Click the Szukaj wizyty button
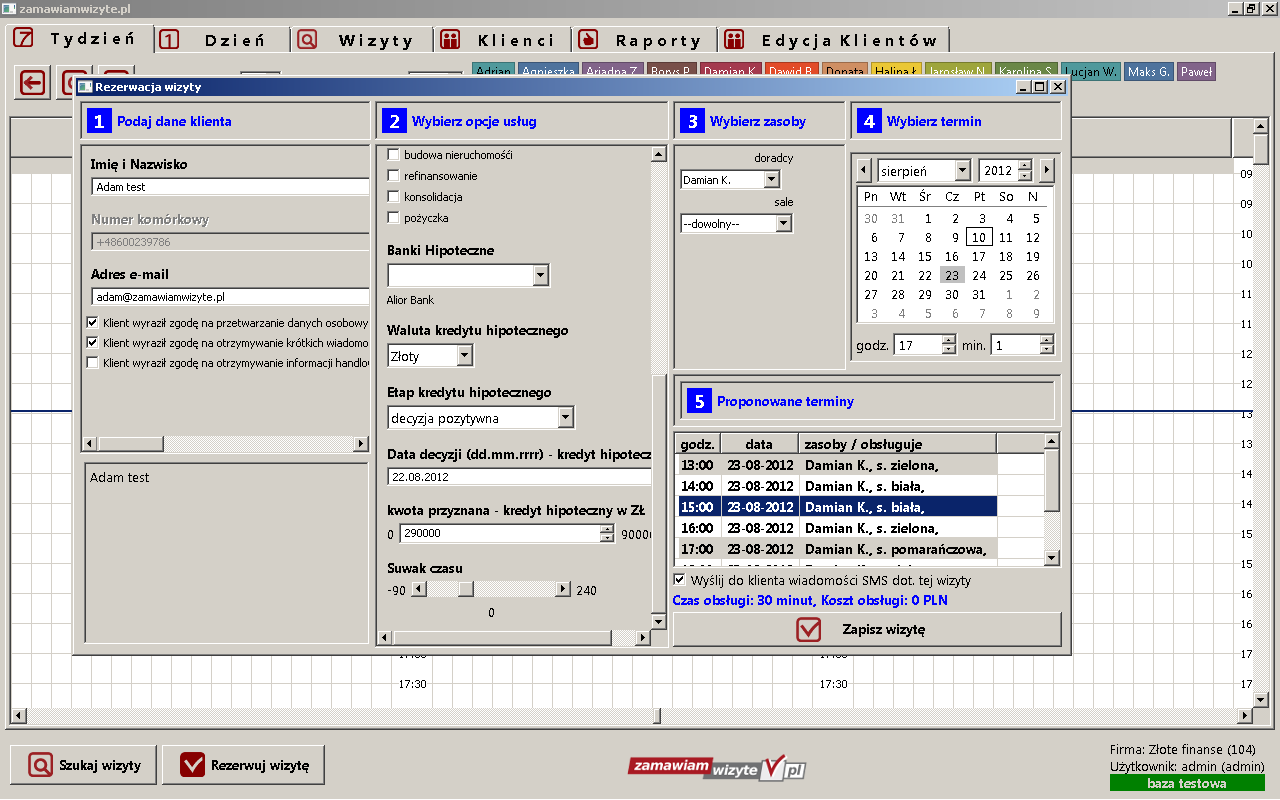The image size is (1280, 800). pos(84,766)
